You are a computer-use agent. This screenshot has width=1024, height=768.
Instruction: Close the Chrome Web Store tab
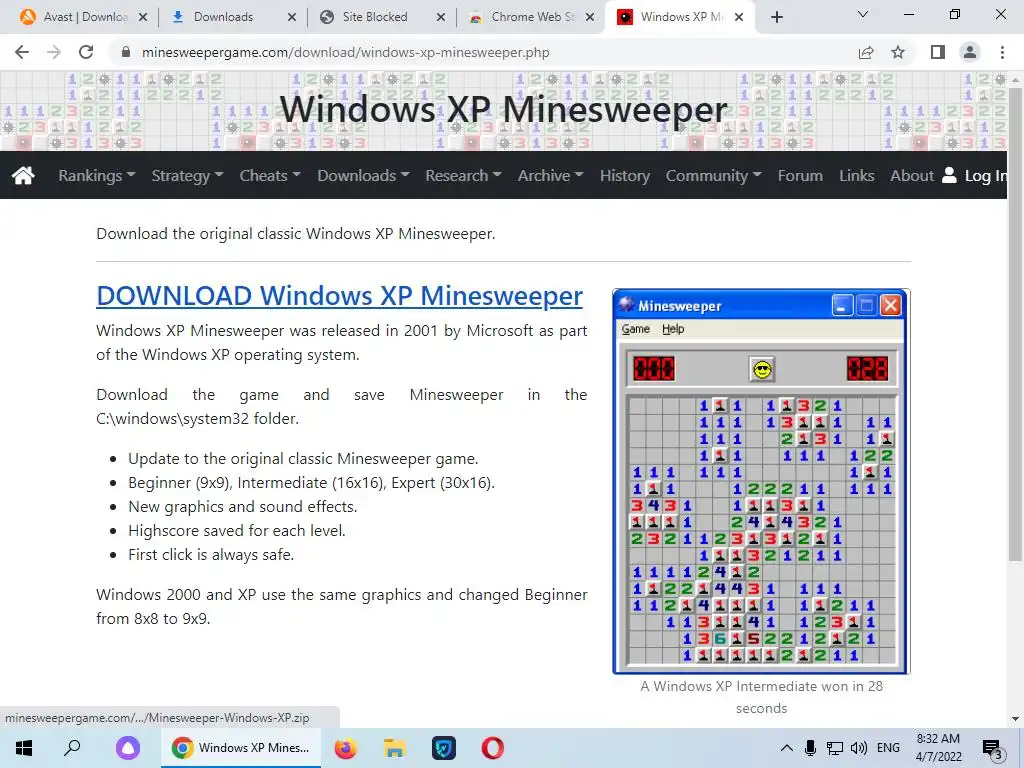click(x=590, y=17)
